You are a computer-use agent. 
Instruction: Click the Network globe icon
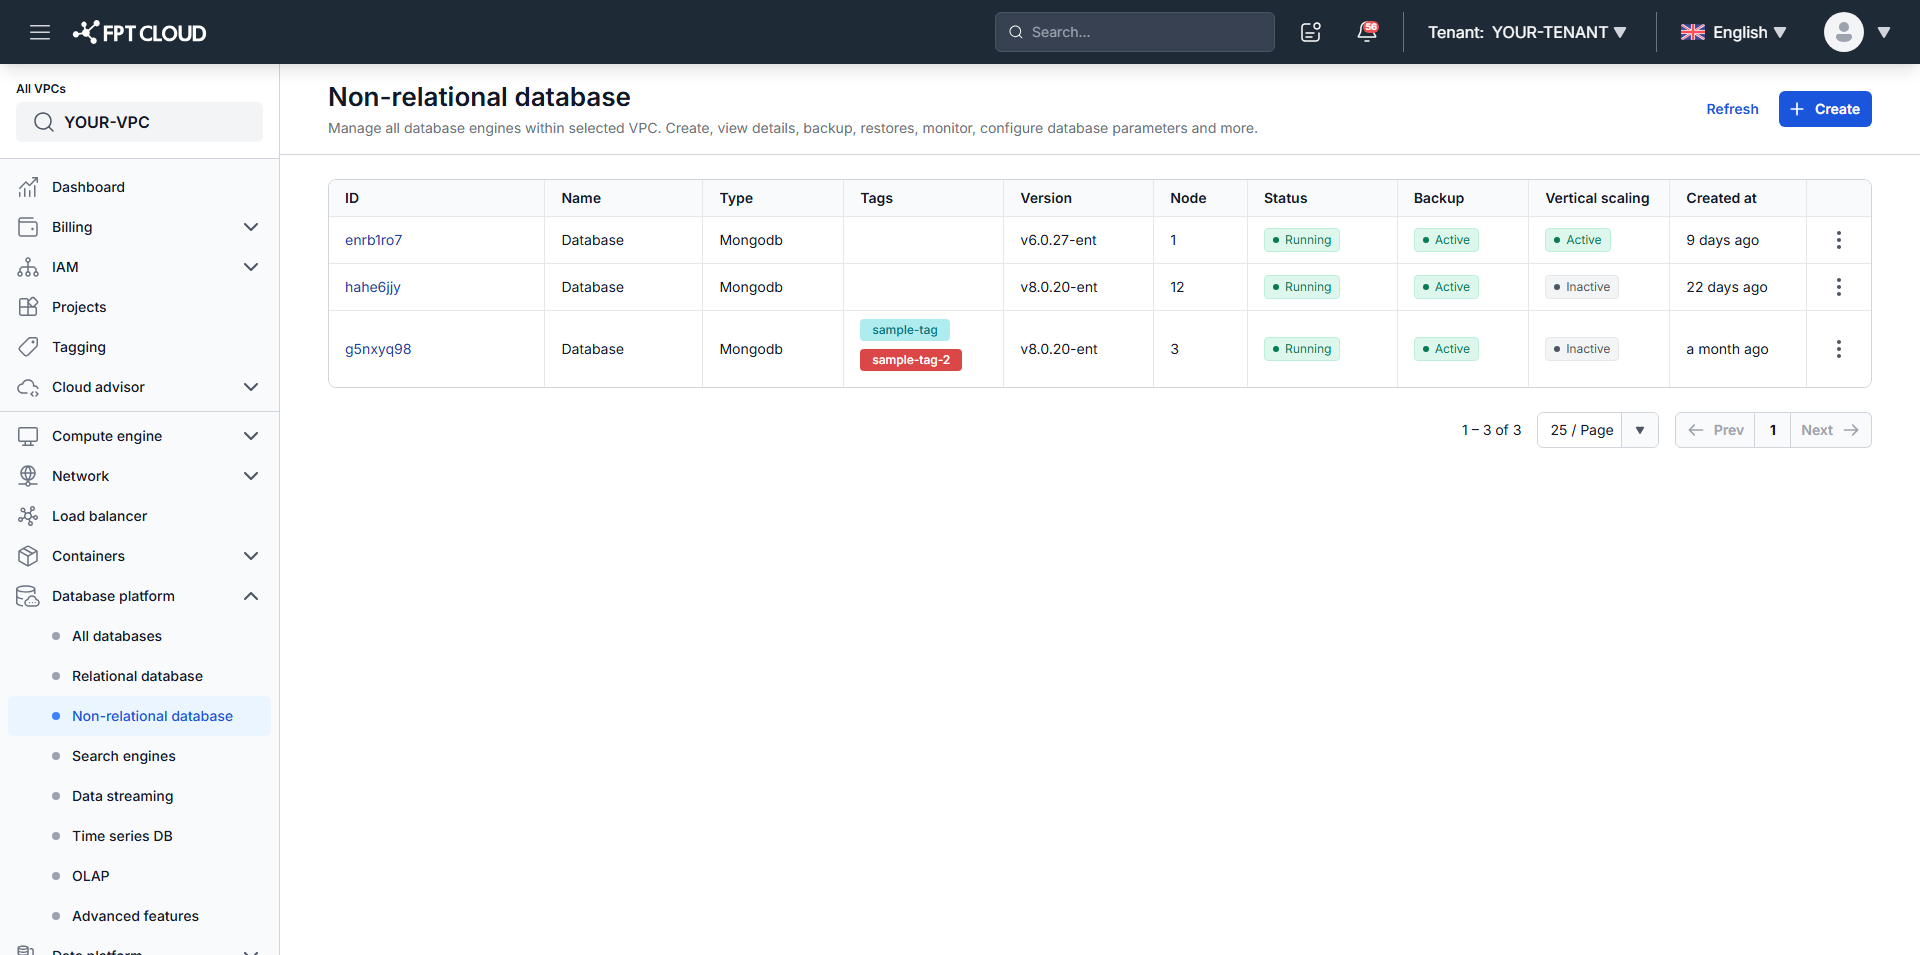28,476
